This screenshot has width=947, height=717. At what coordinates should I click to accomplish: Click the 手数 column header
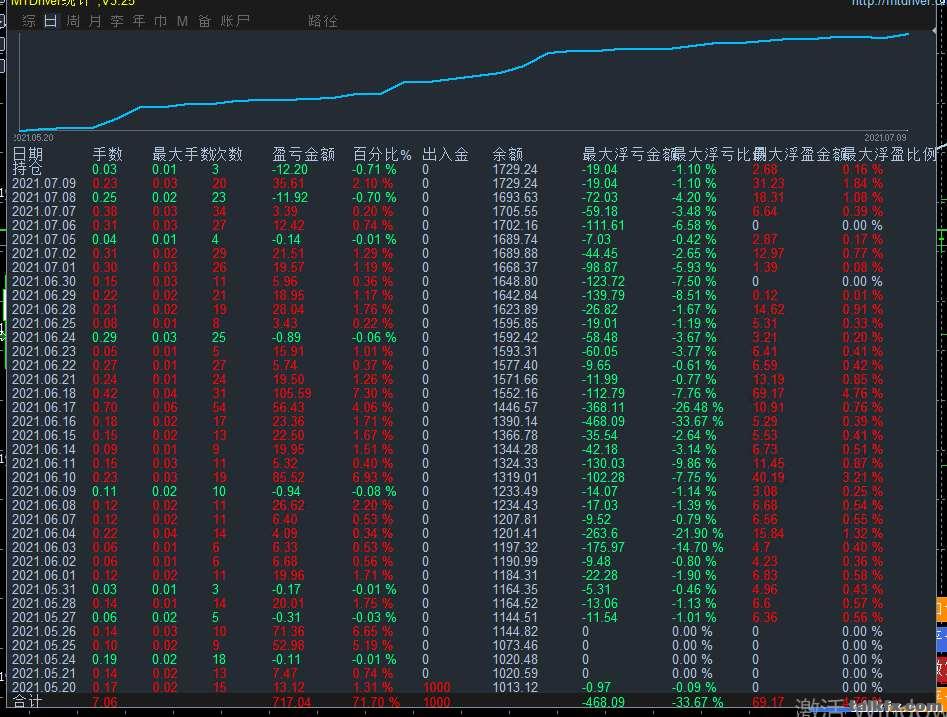108,155
